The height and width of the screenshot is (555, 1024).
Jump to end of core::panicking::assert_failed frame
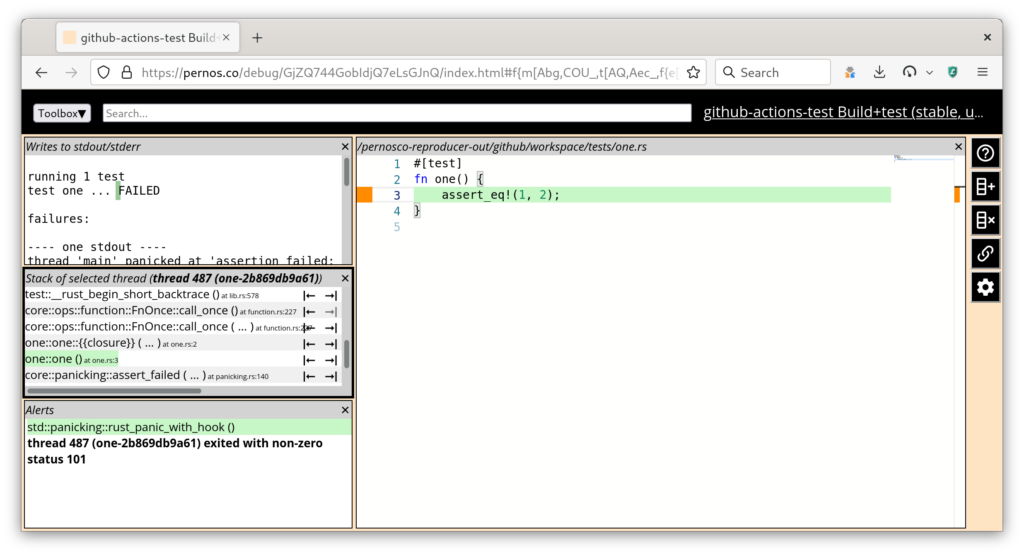click(x=330, y=376)
